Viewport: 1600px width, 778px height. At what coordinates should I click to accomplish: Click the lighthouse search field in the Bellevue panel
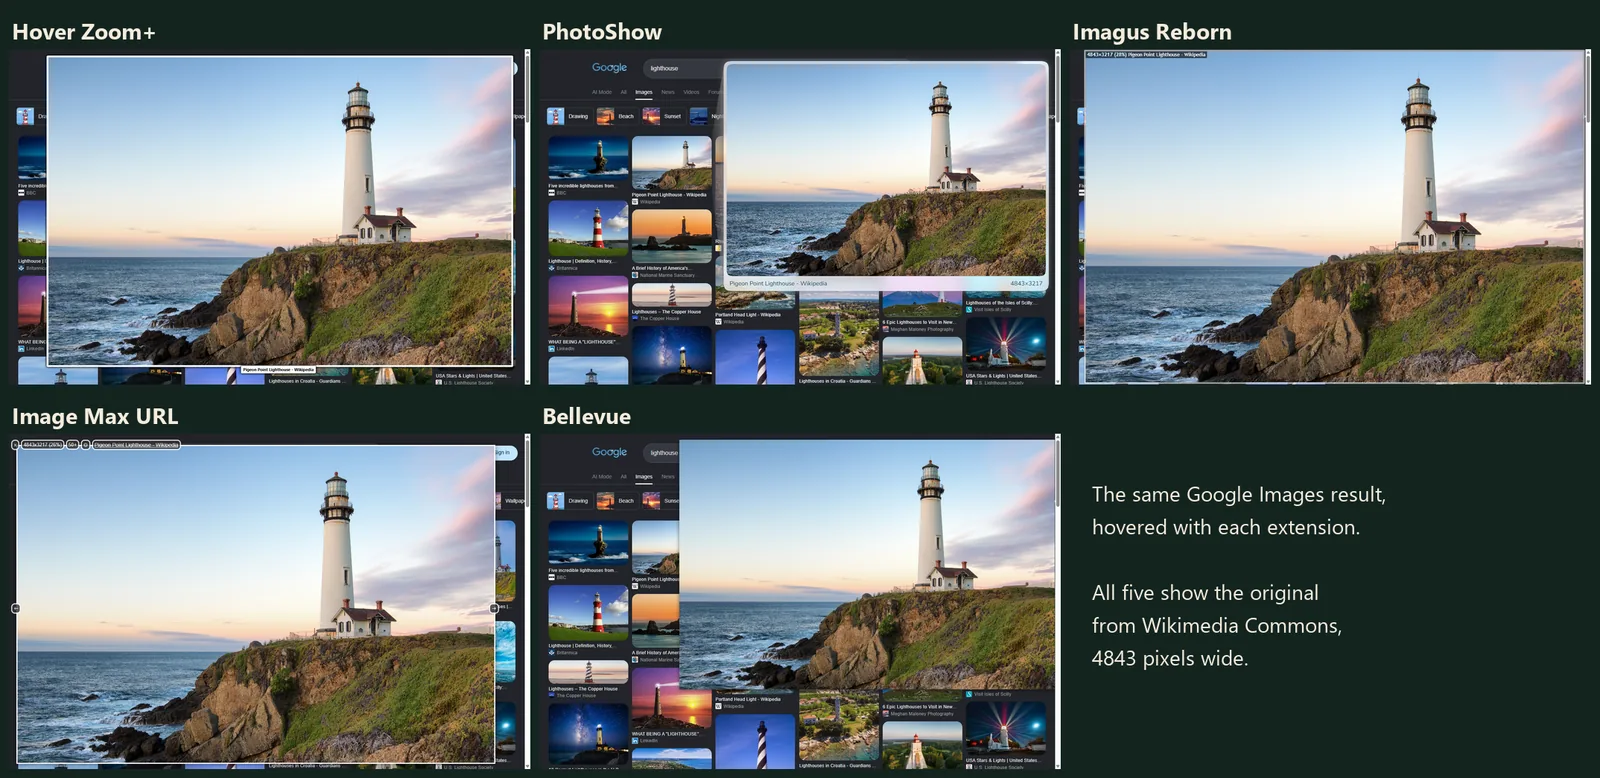660,452
